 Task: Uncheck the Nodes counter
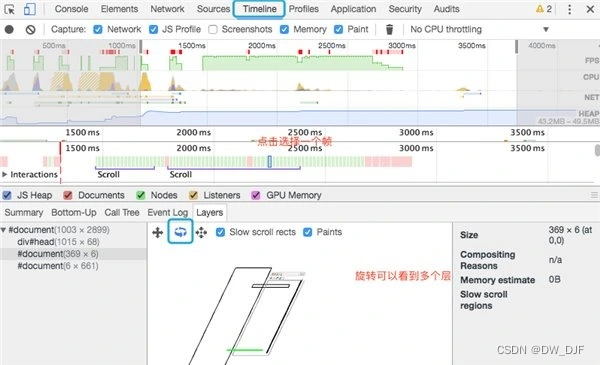click(x=141, y=196)
